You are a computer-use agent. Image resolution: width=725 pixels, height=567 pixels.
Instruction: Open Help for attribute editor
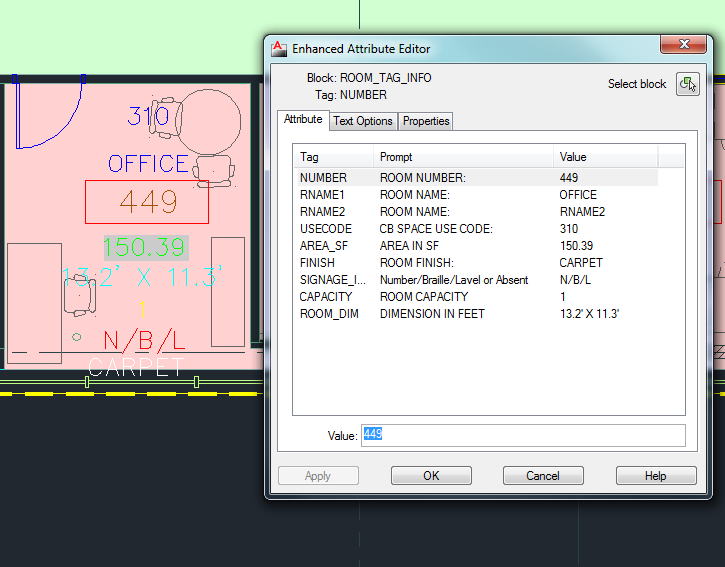655,476
